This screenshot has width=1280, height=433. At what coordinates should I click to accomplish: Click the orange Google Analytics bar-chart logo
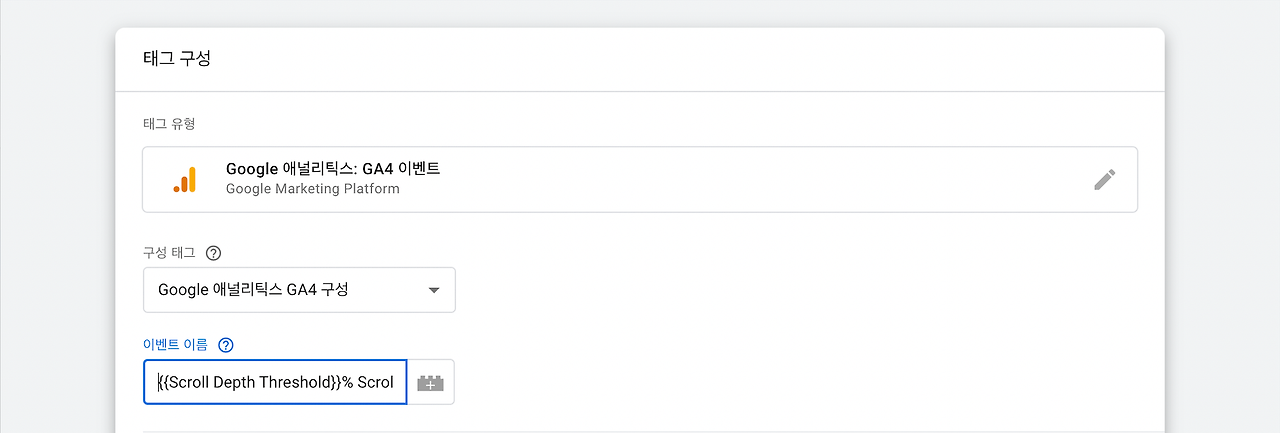[185, 180]
